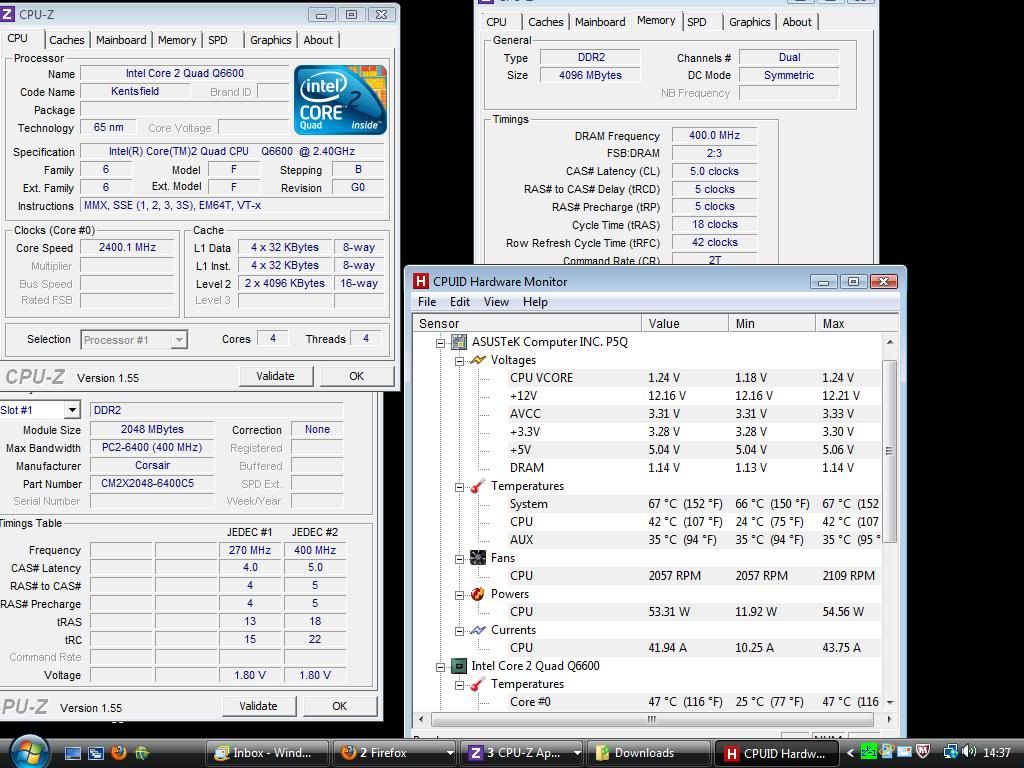Click the thermometer icon under Intel Core 2 Quad Q6600
This screenshot has width=1024, height=768.
pyautogui.click(x=478, y=684)
